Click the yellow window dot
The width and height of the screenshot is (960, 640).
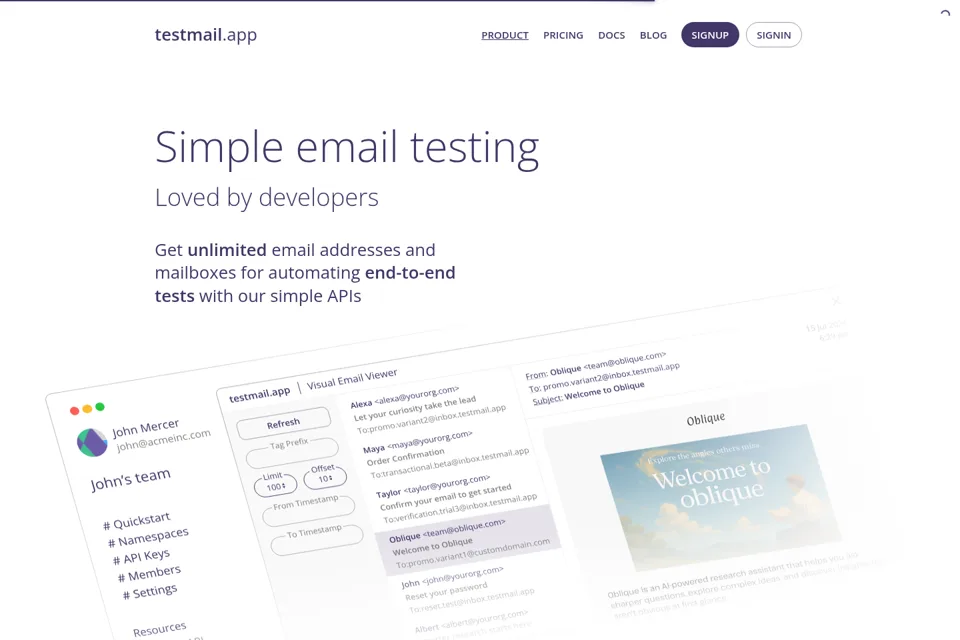point(87,408)
